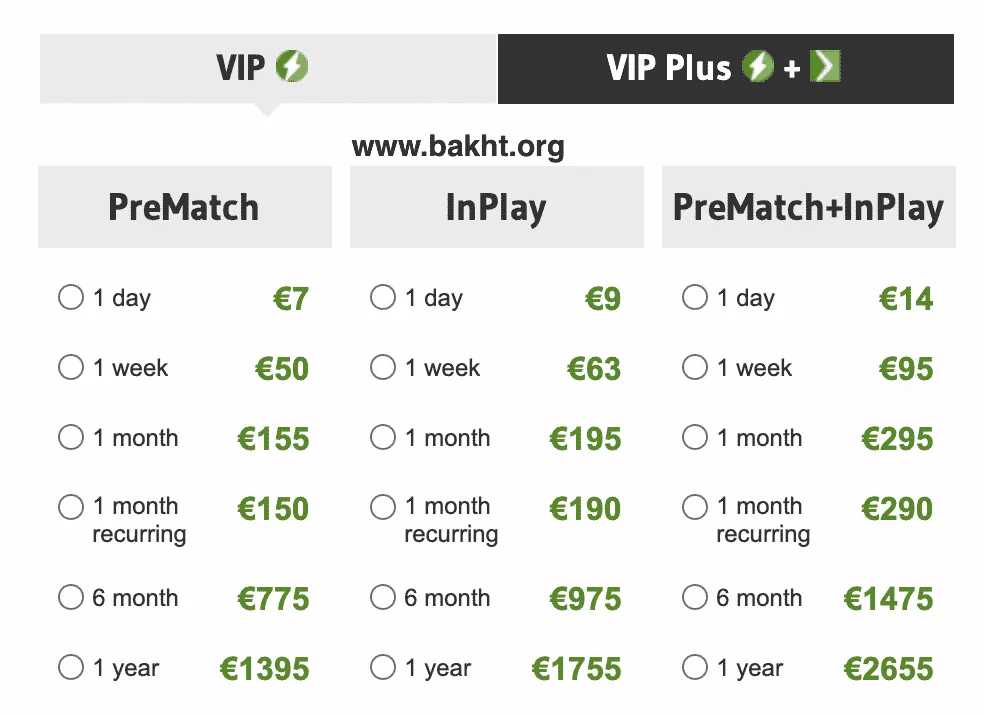Pick InPlay 6 month €975 plan
The width and height of the screenshot is (984, 714).
(383, 598)
